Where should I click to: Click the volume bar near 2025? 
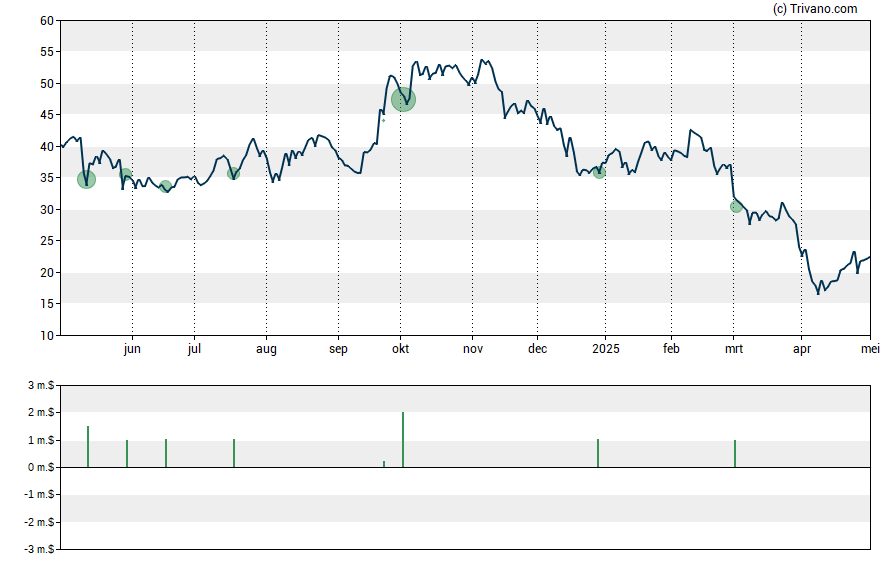(x=598, y=453)
